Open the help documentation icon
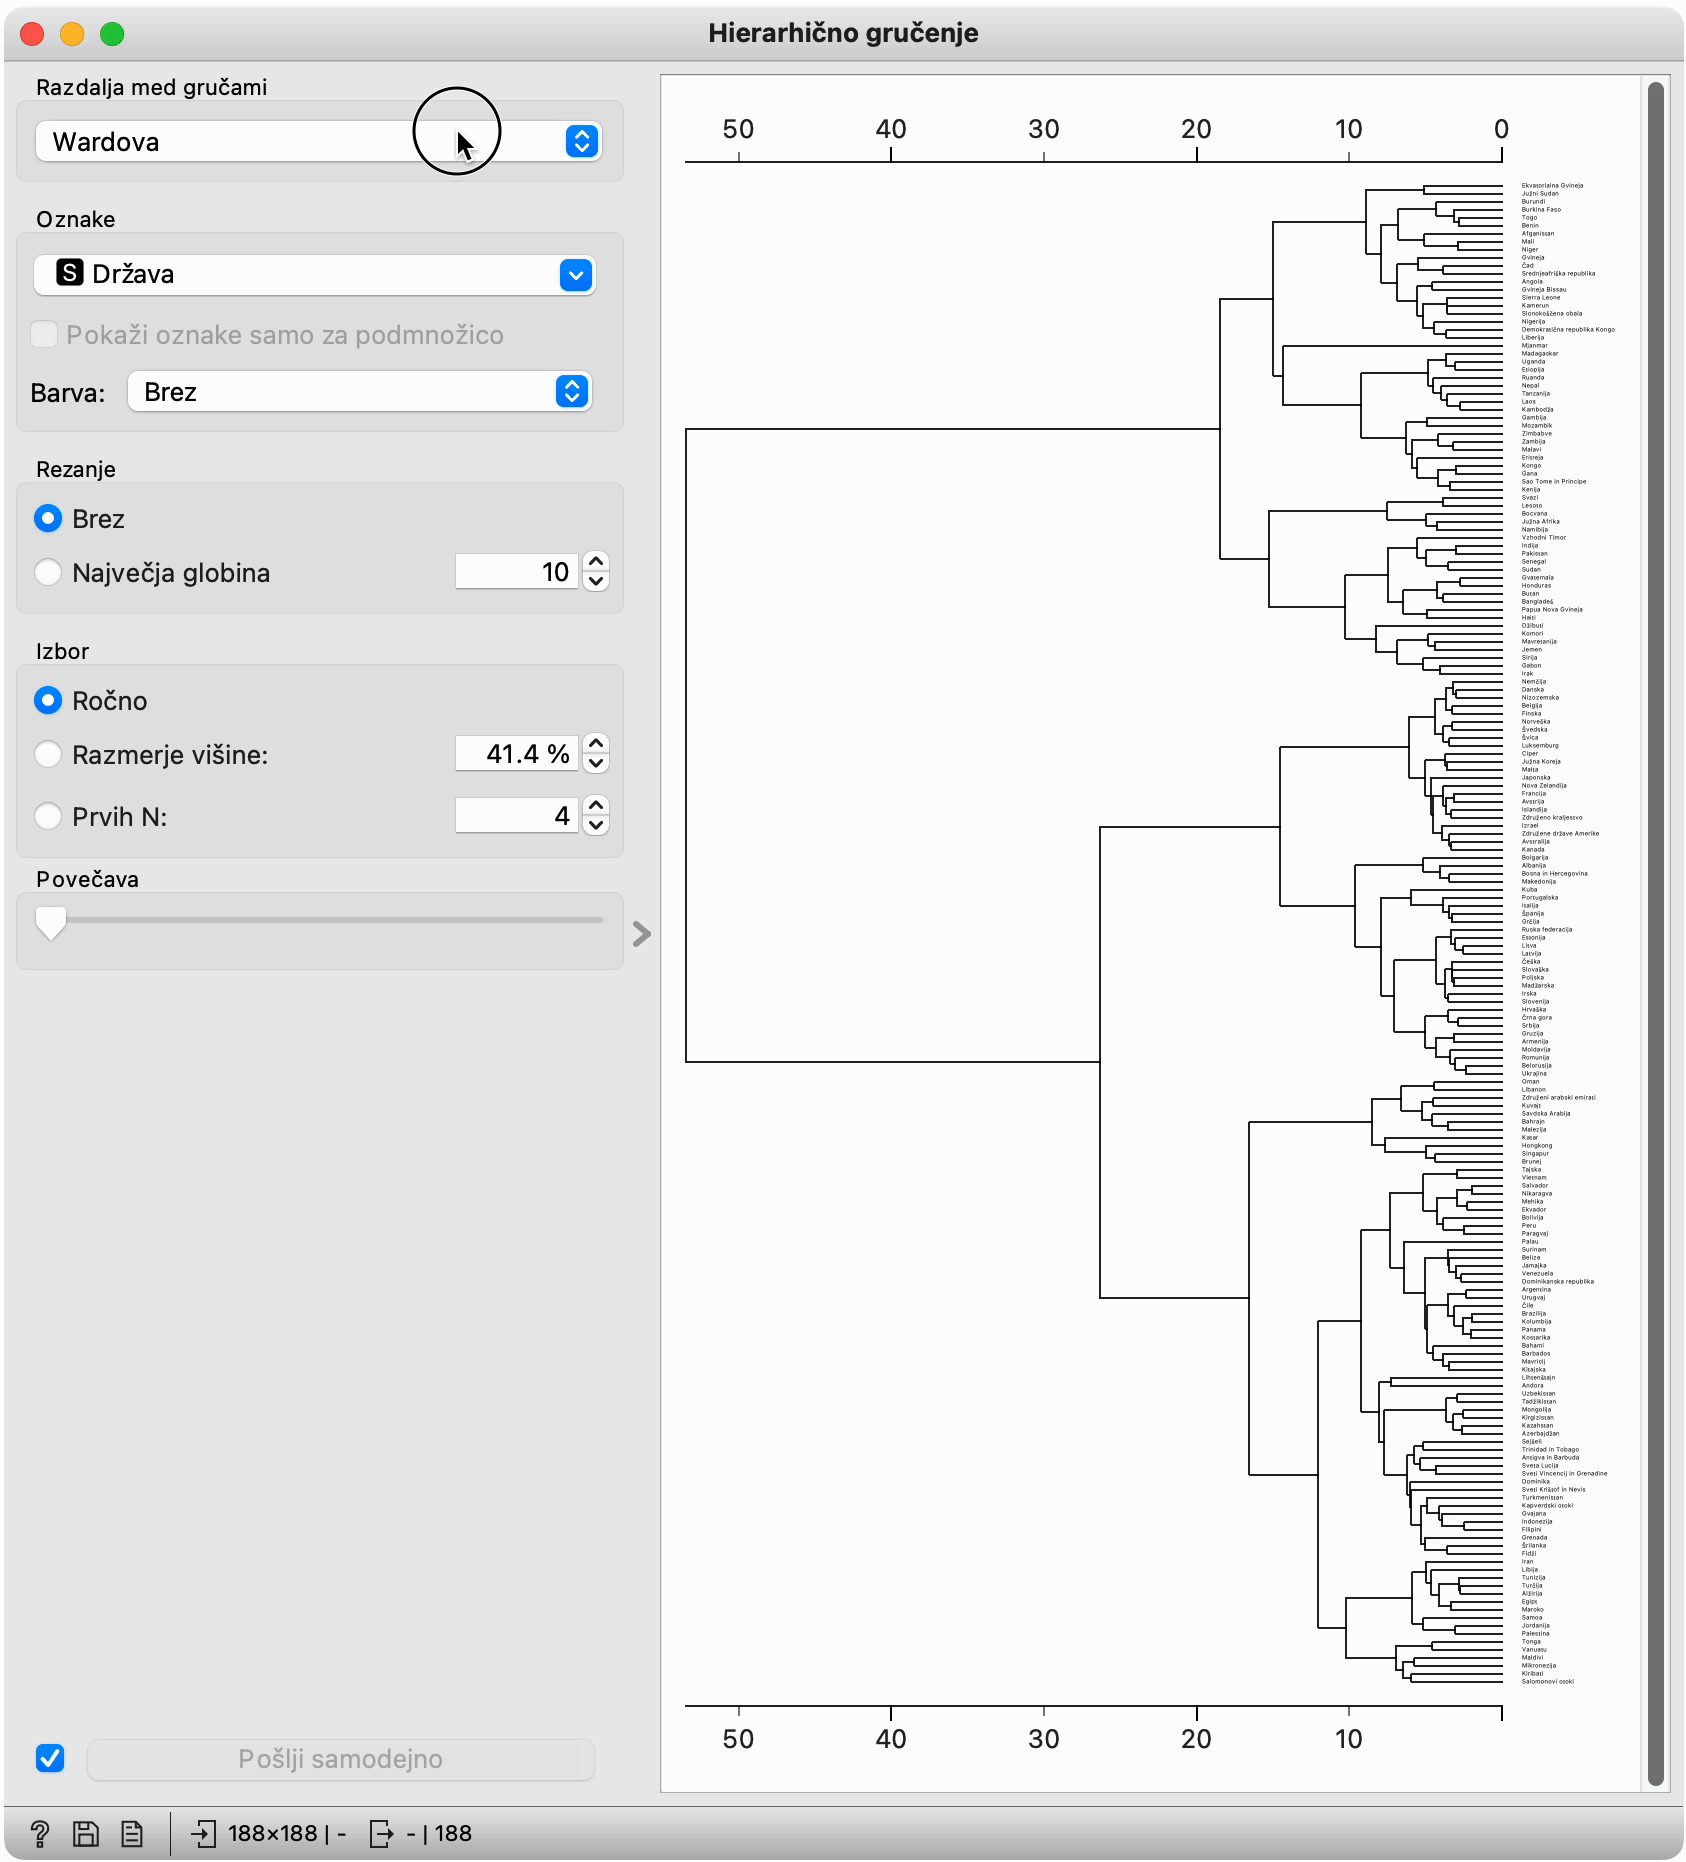Viewport: 1686px width, 1862px height. click(x=40, y=1833)
